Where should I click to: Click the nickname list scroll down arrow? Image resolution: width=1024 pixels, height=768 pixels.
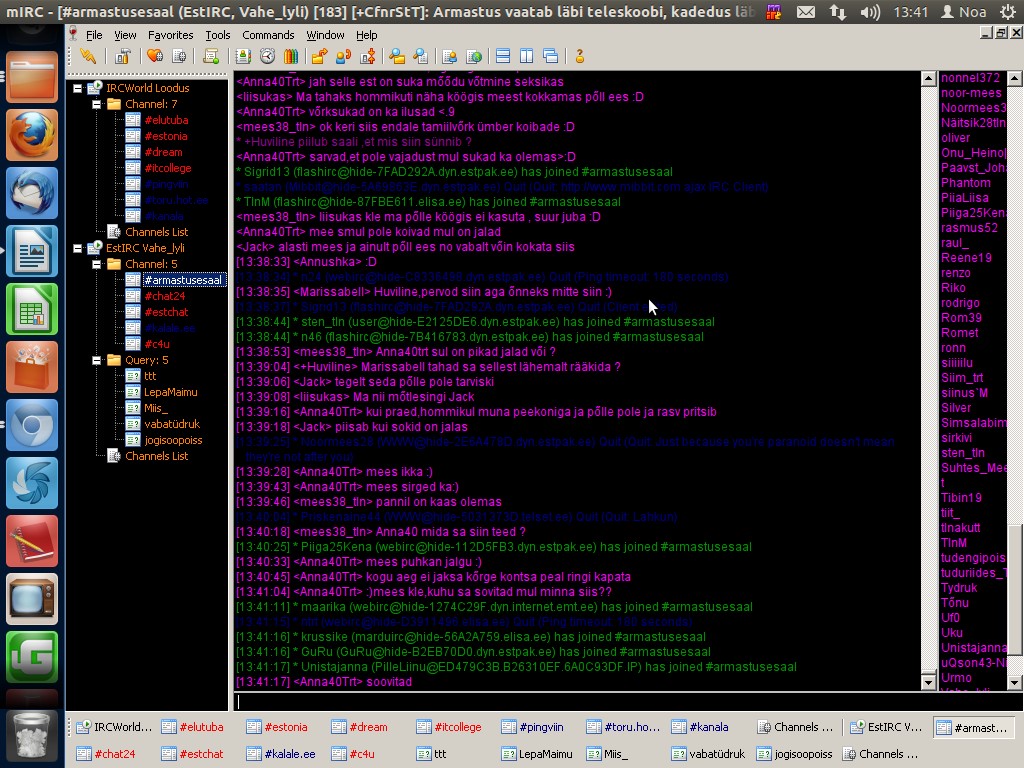click(1014, 682)
